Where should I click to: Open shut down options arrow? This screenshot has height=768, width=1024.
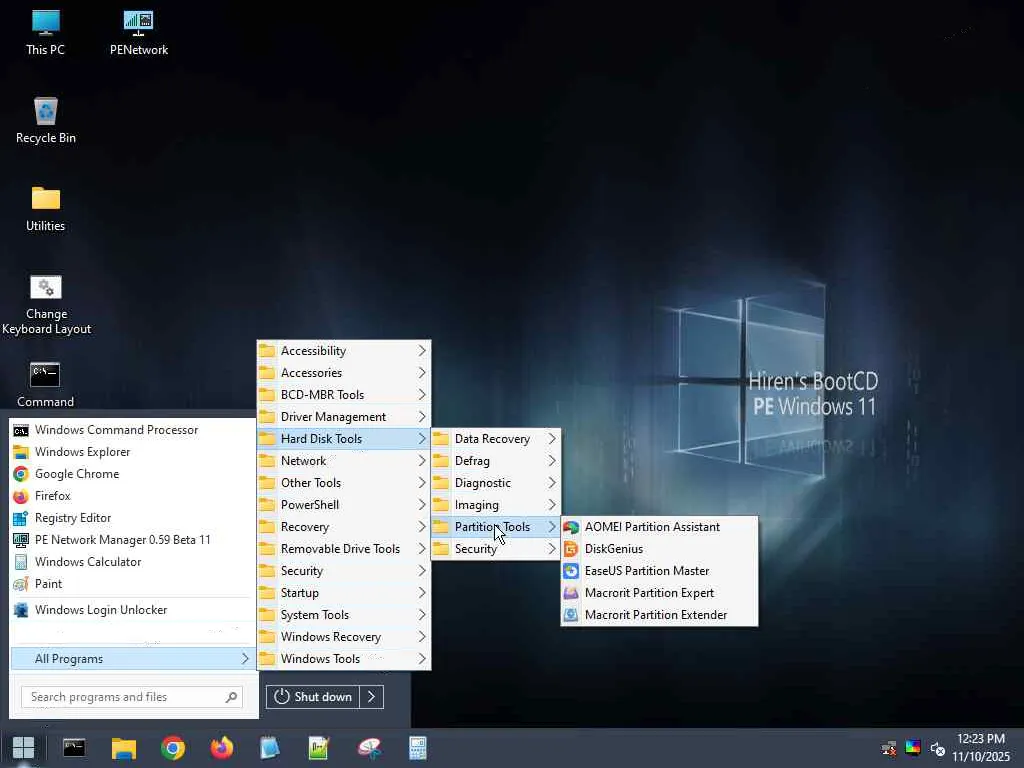(x=372, y=697)
